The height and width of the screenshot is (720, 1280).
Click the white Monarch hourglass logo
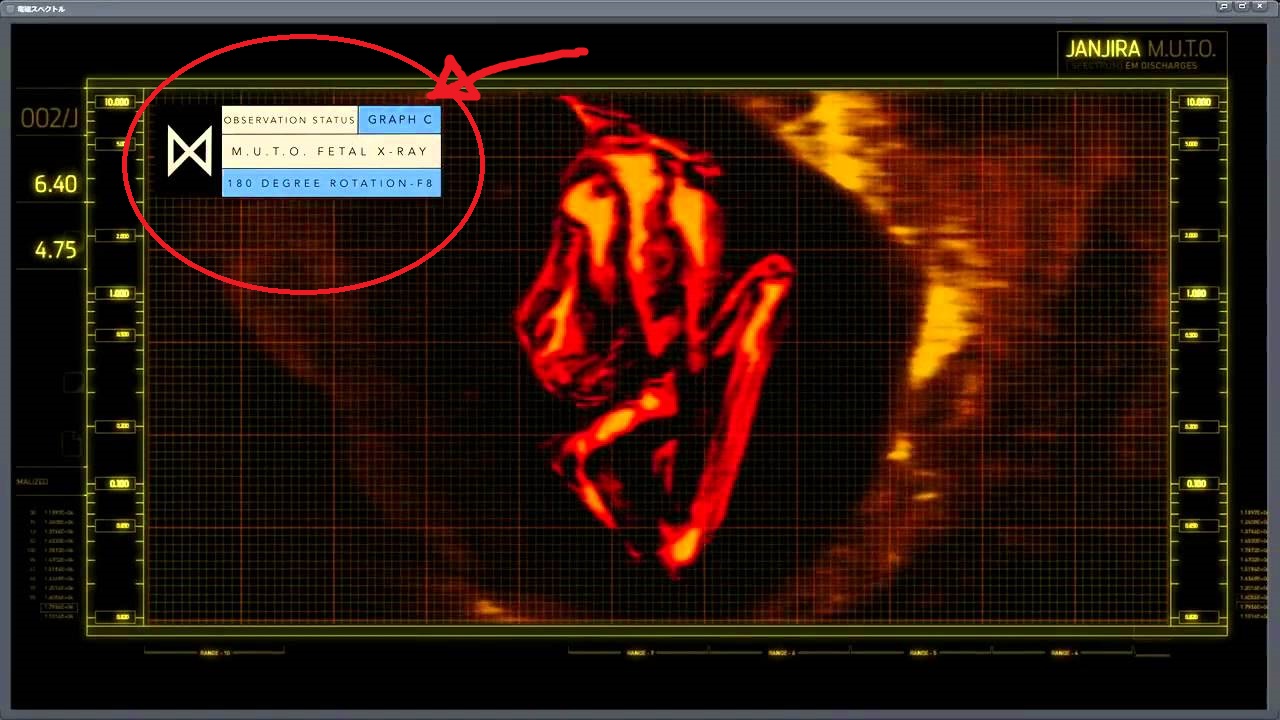pos(189,152)
